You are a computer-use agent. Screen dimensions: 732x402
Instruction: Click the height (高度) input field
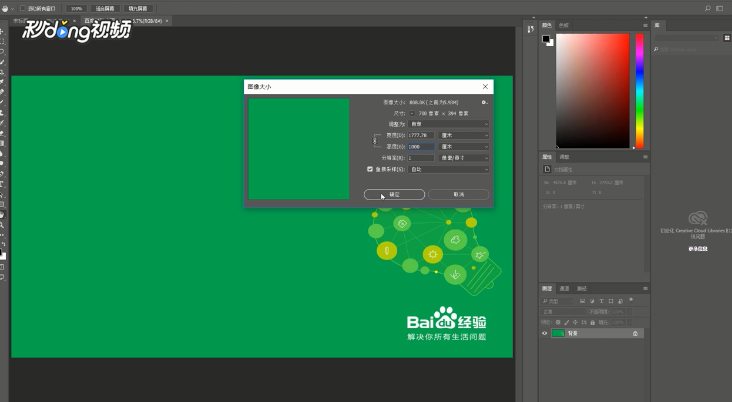421,147
